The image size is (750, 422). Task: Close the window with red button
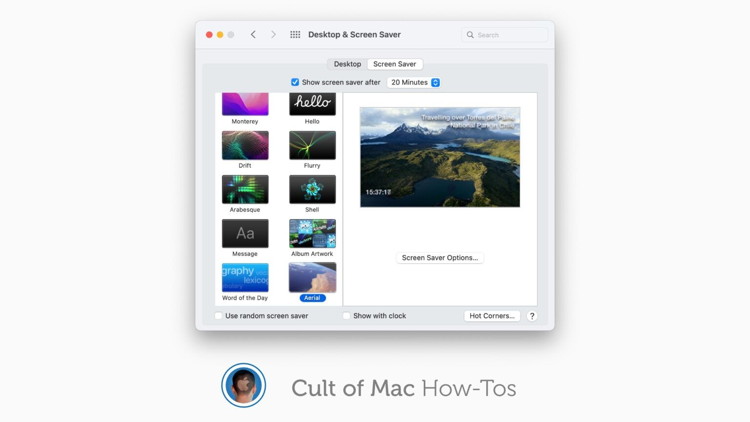coord(209,34)
